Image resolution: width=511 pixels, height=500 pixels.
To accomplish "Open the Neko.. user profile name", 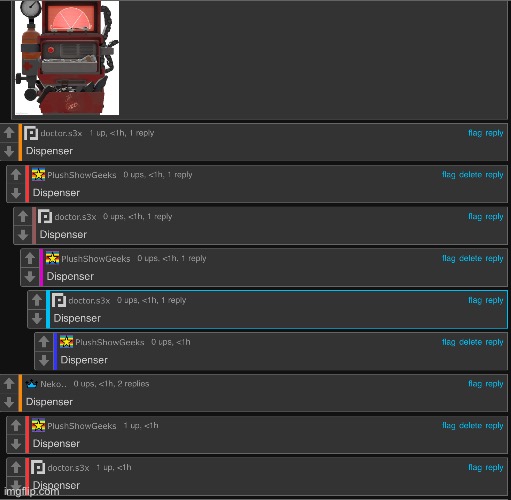I will pos(53,384).
